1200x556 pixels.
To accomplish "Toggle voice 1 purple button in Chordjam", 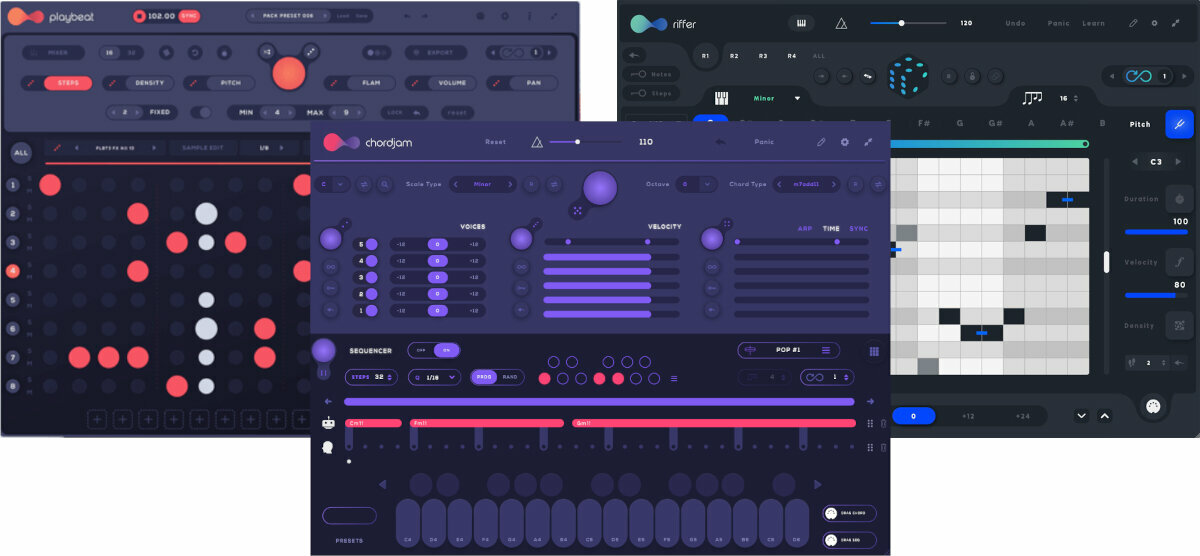I will [371, 311].
